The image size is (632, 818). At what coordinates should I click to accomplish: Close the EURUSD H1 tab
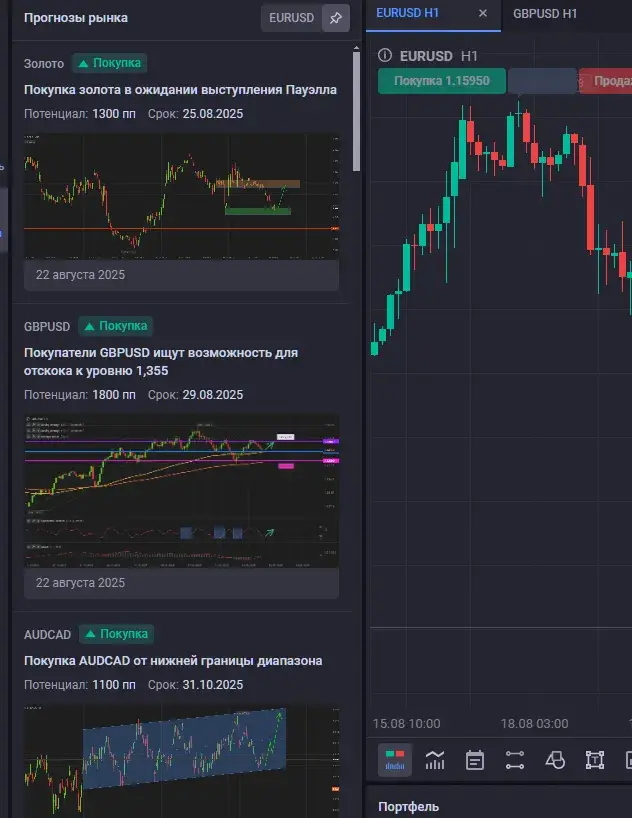[483, 14]
